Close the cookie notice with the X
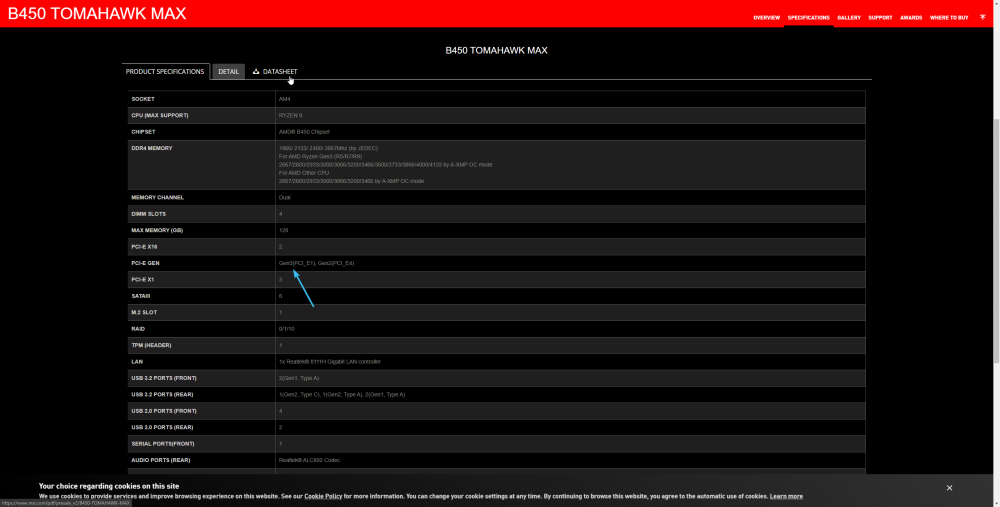 tap(949, 488)
